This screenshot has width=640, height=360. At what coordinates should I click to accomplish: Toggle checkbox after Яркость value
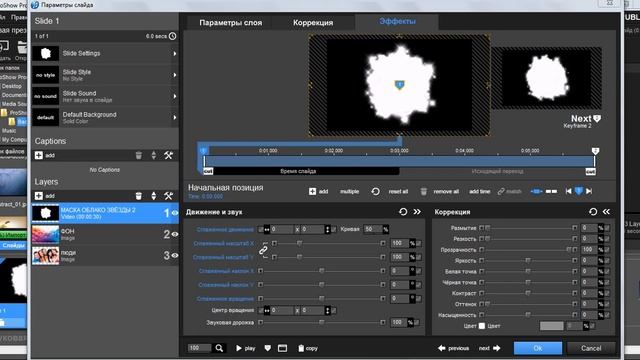click(x=607, y=260)
